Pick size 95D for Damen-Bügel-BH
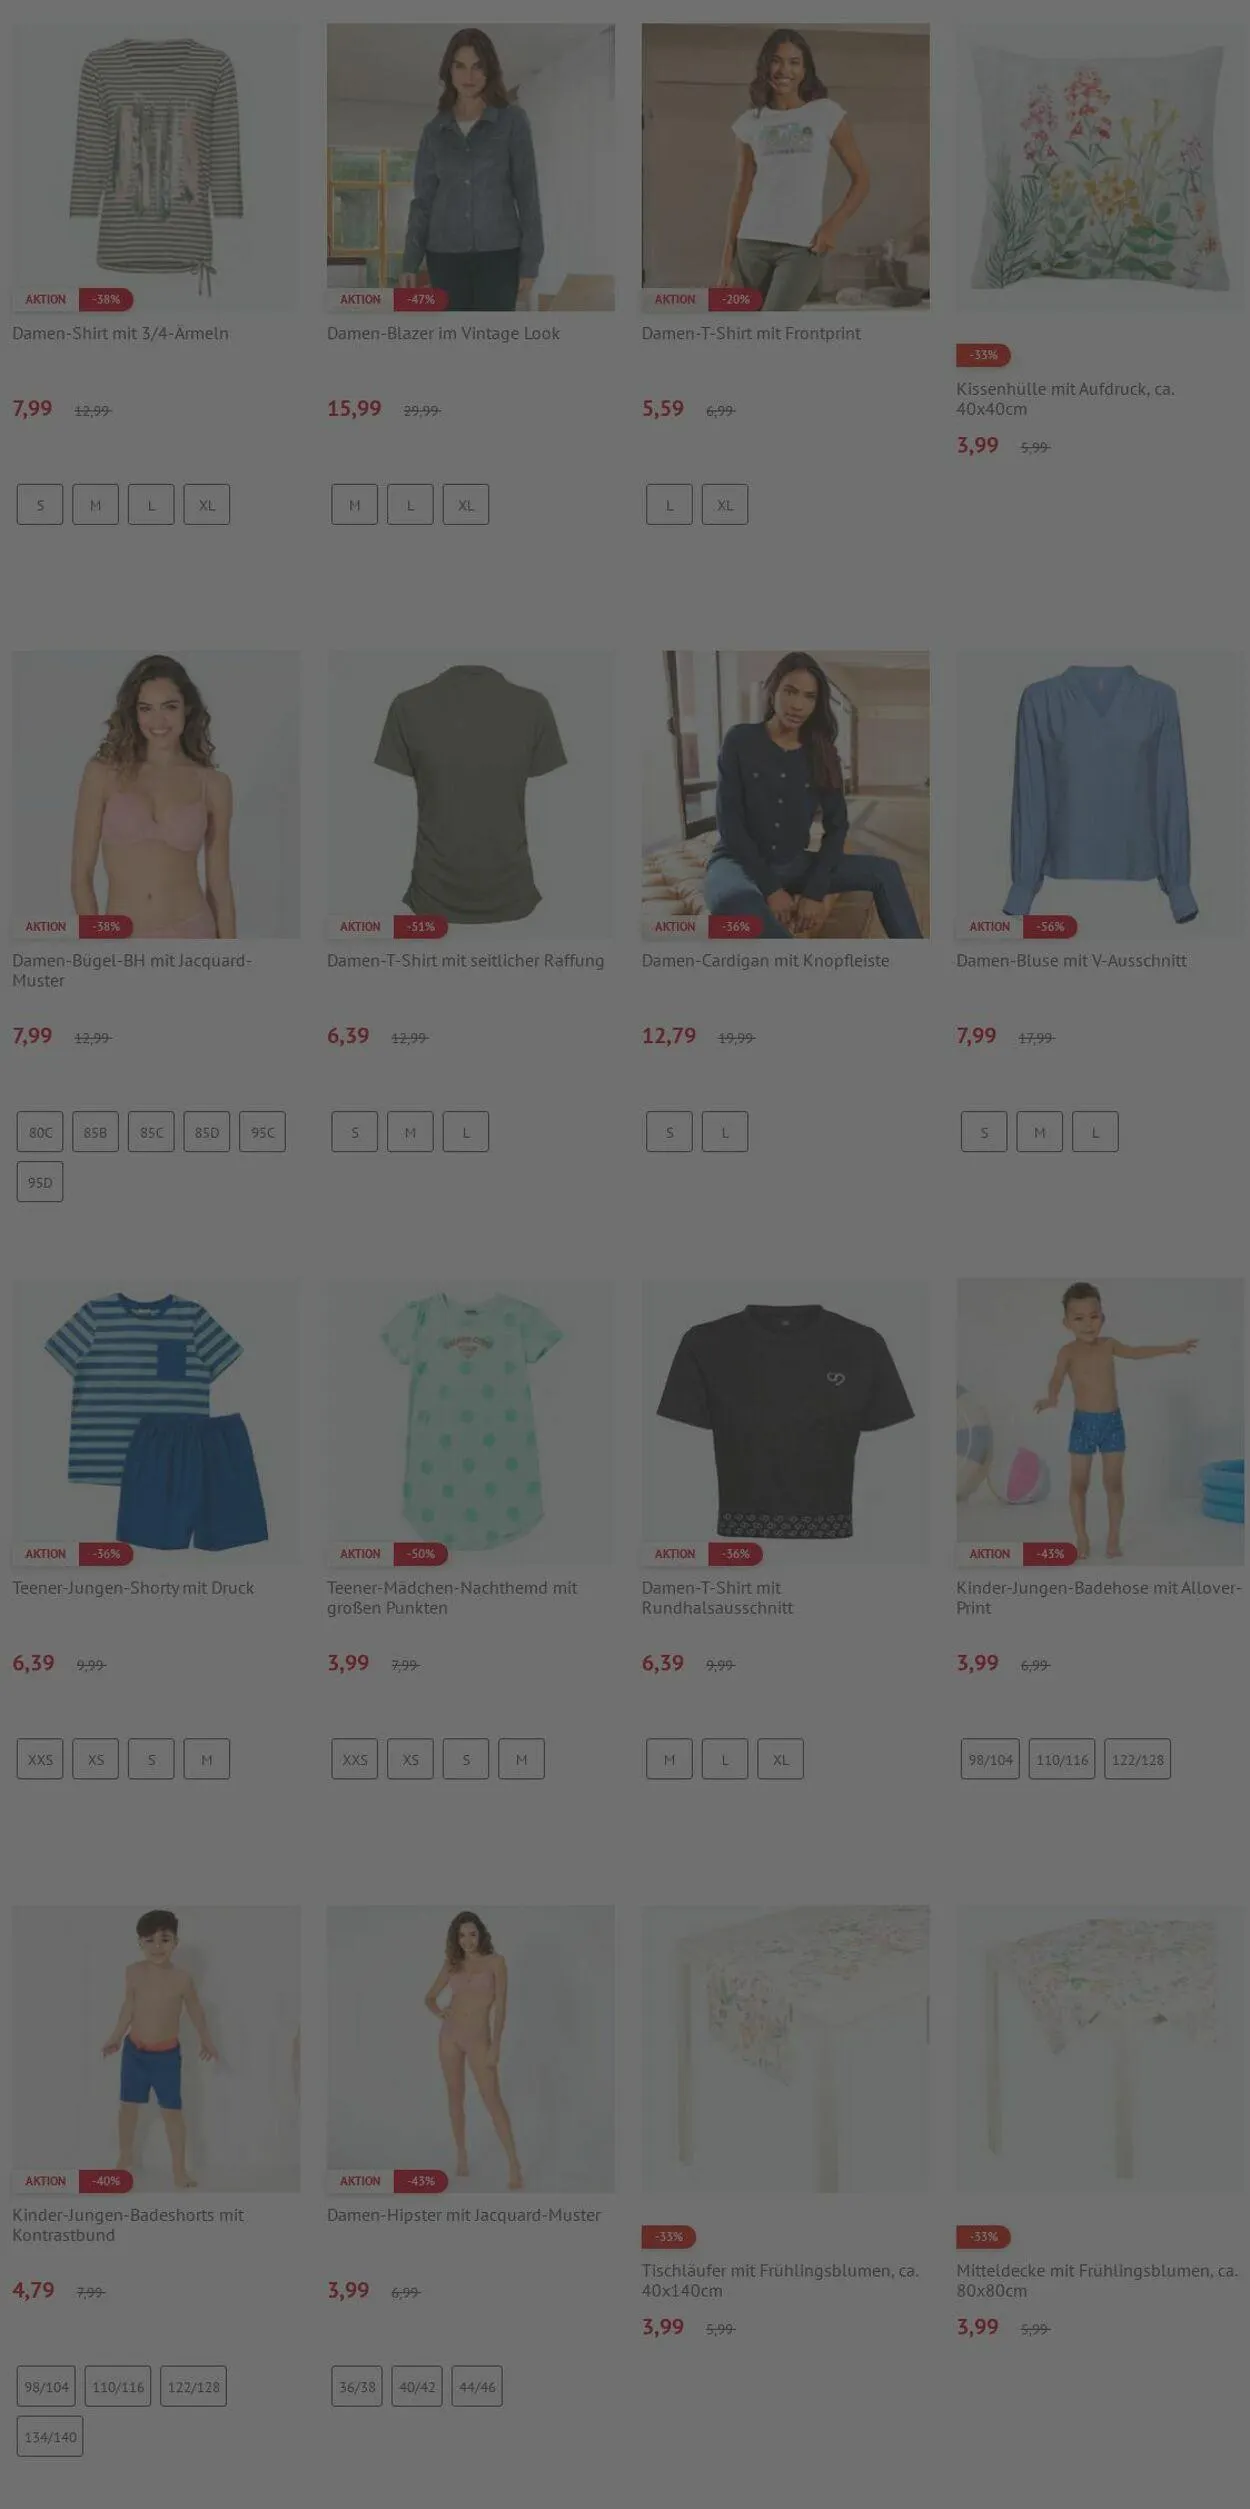Viewport: 1250px width, 2509px height. click(x=40, y=1182)
